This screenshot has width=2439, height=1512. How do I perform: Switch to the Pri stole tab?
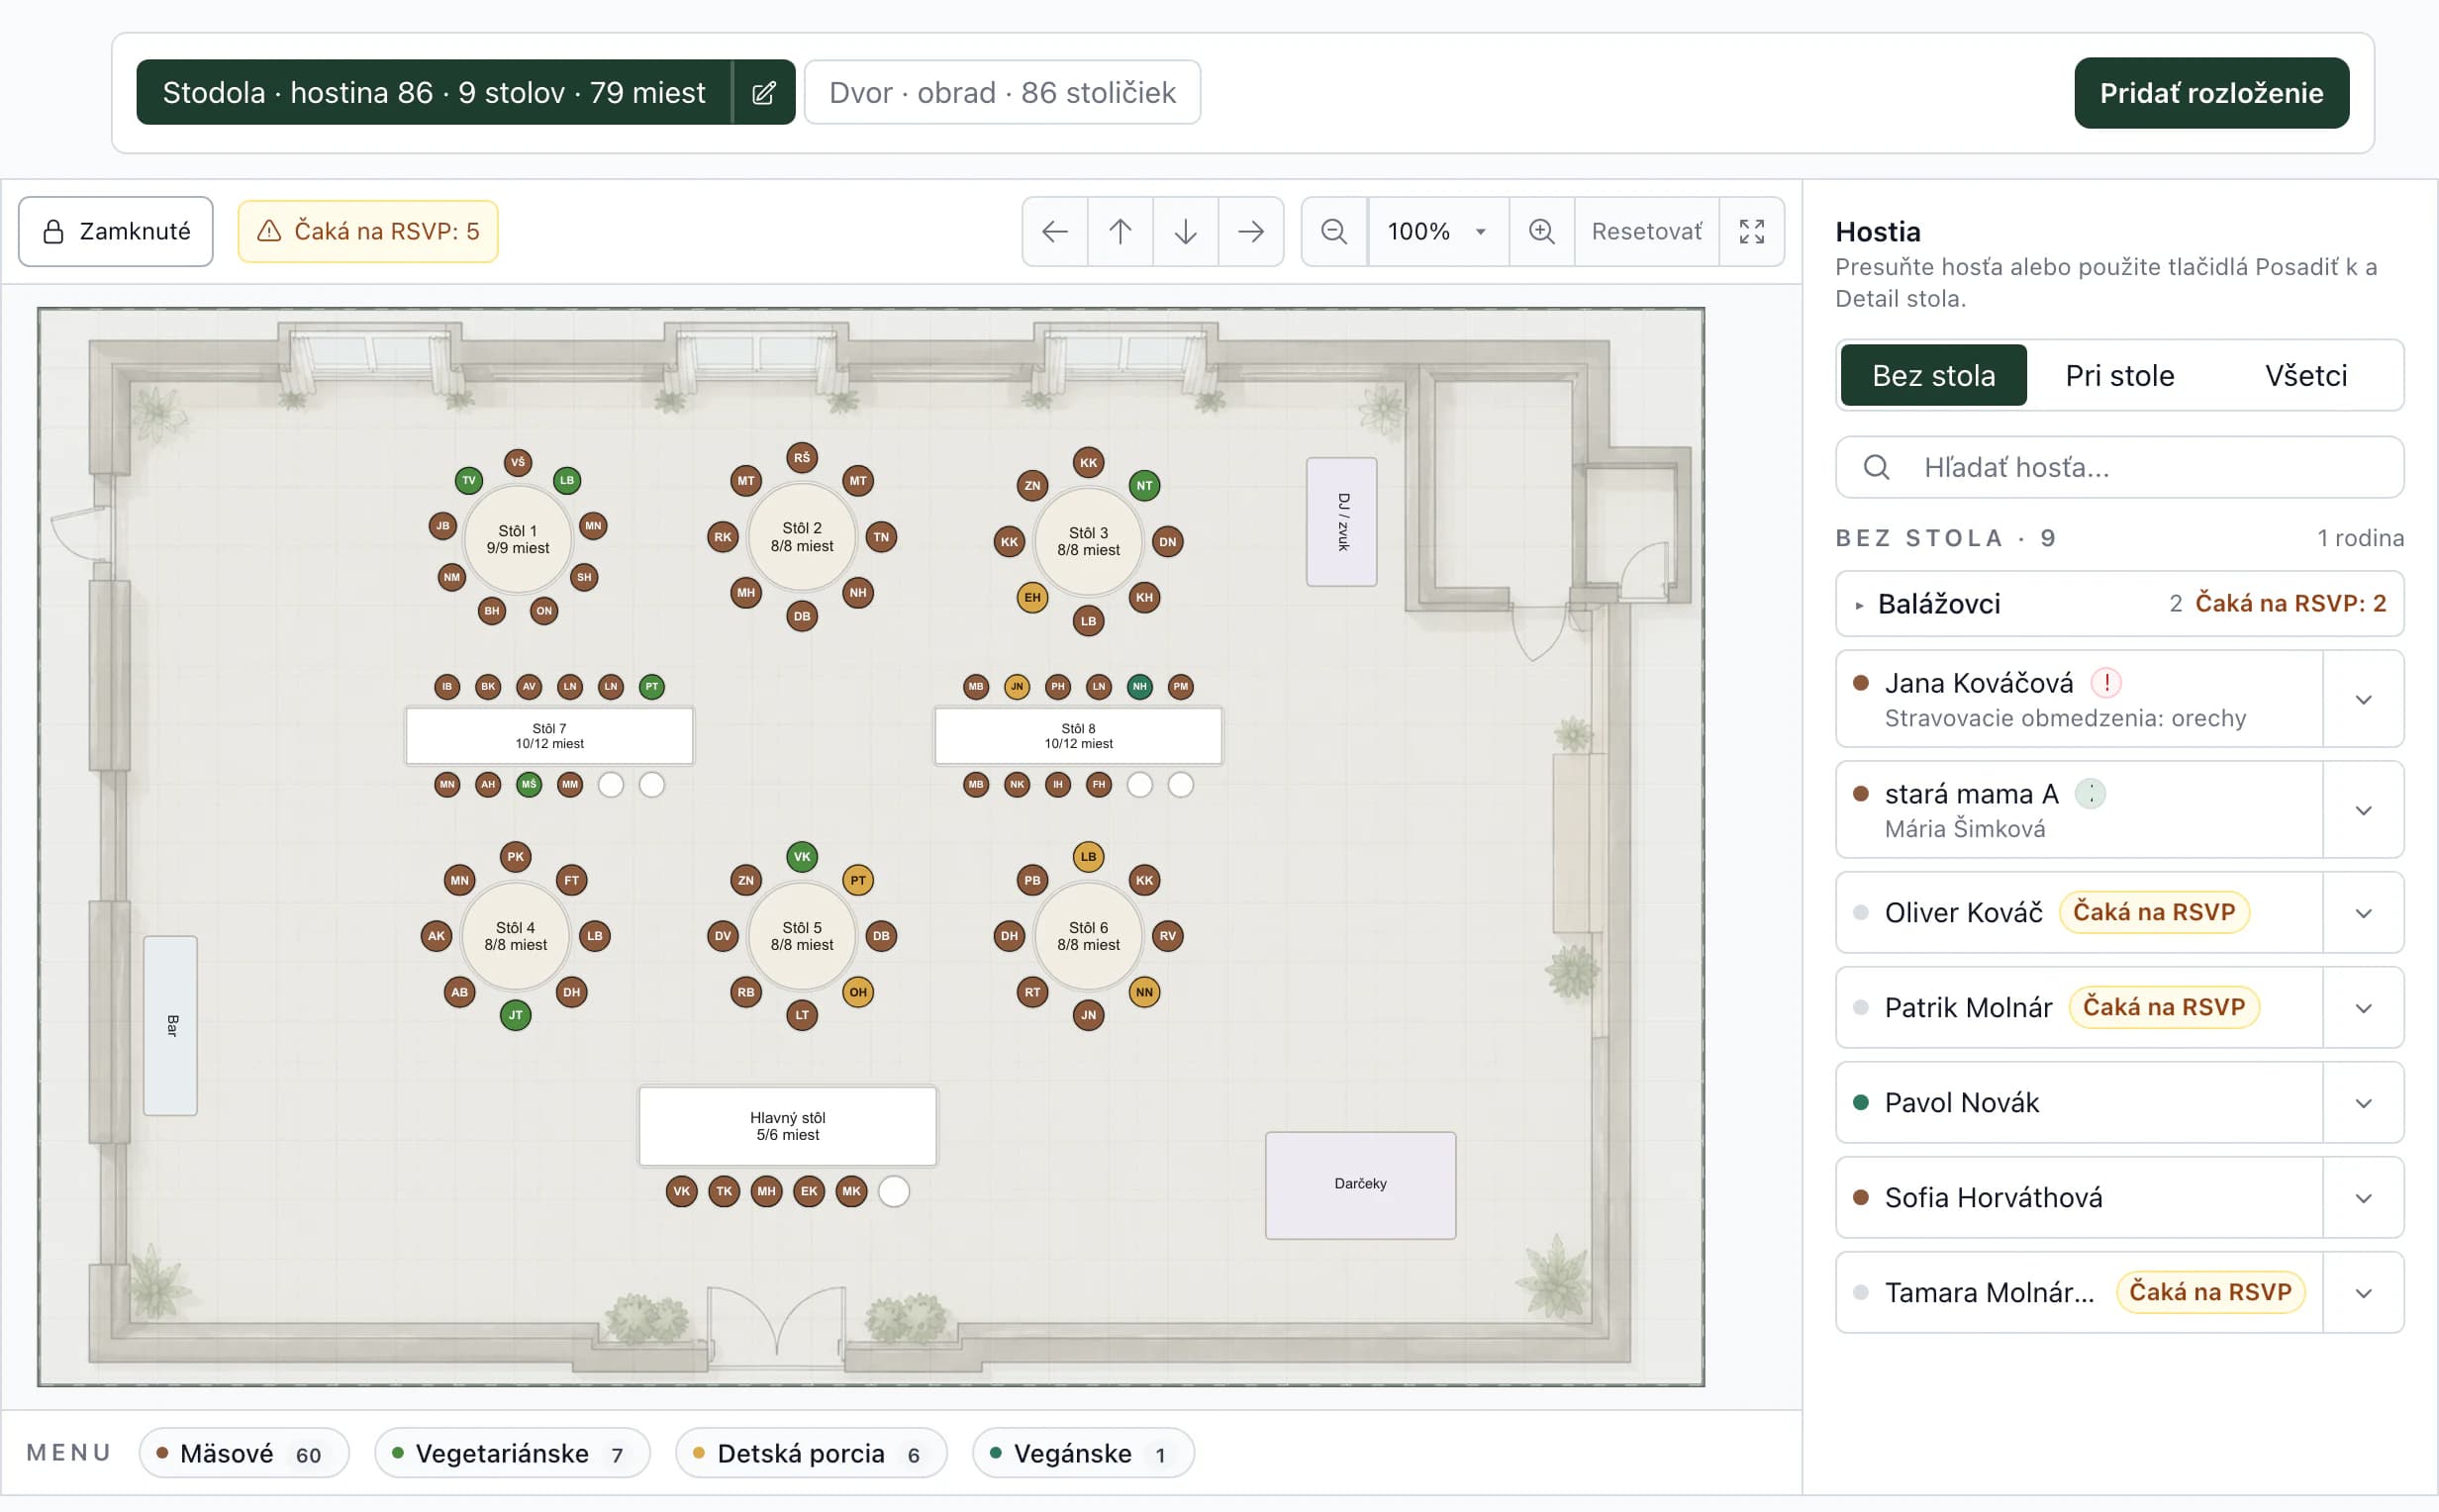pyautogui.click(x=2119, y=375)
